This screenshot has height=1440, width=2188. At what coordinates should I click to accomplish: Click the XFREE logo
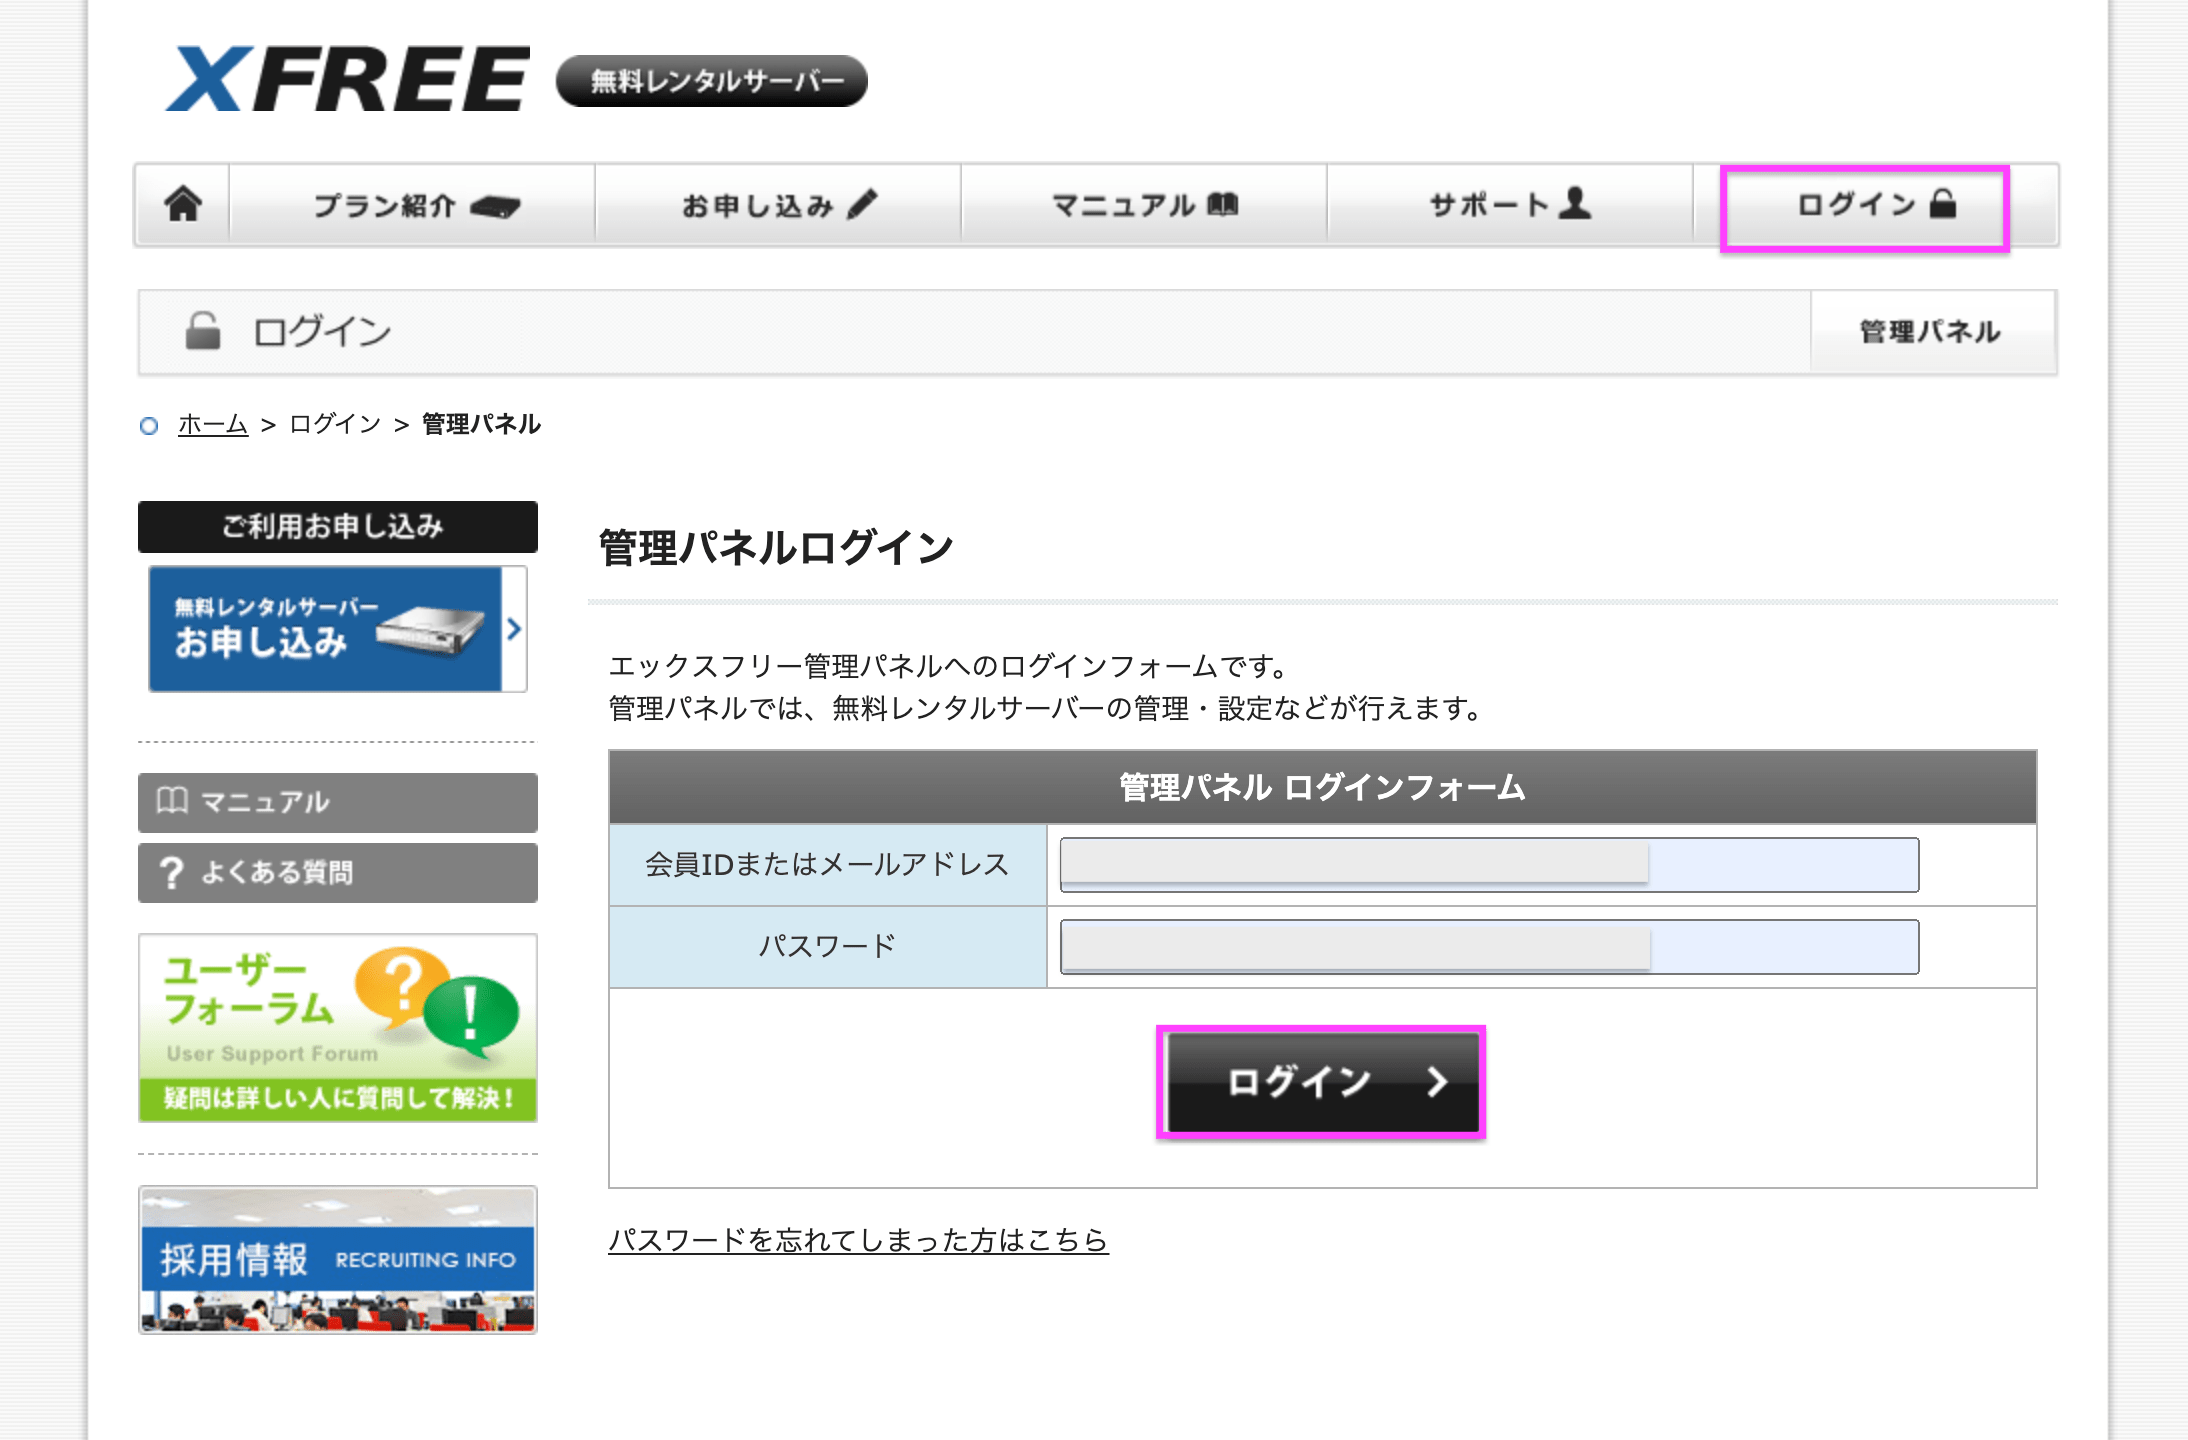pos(348,80)
